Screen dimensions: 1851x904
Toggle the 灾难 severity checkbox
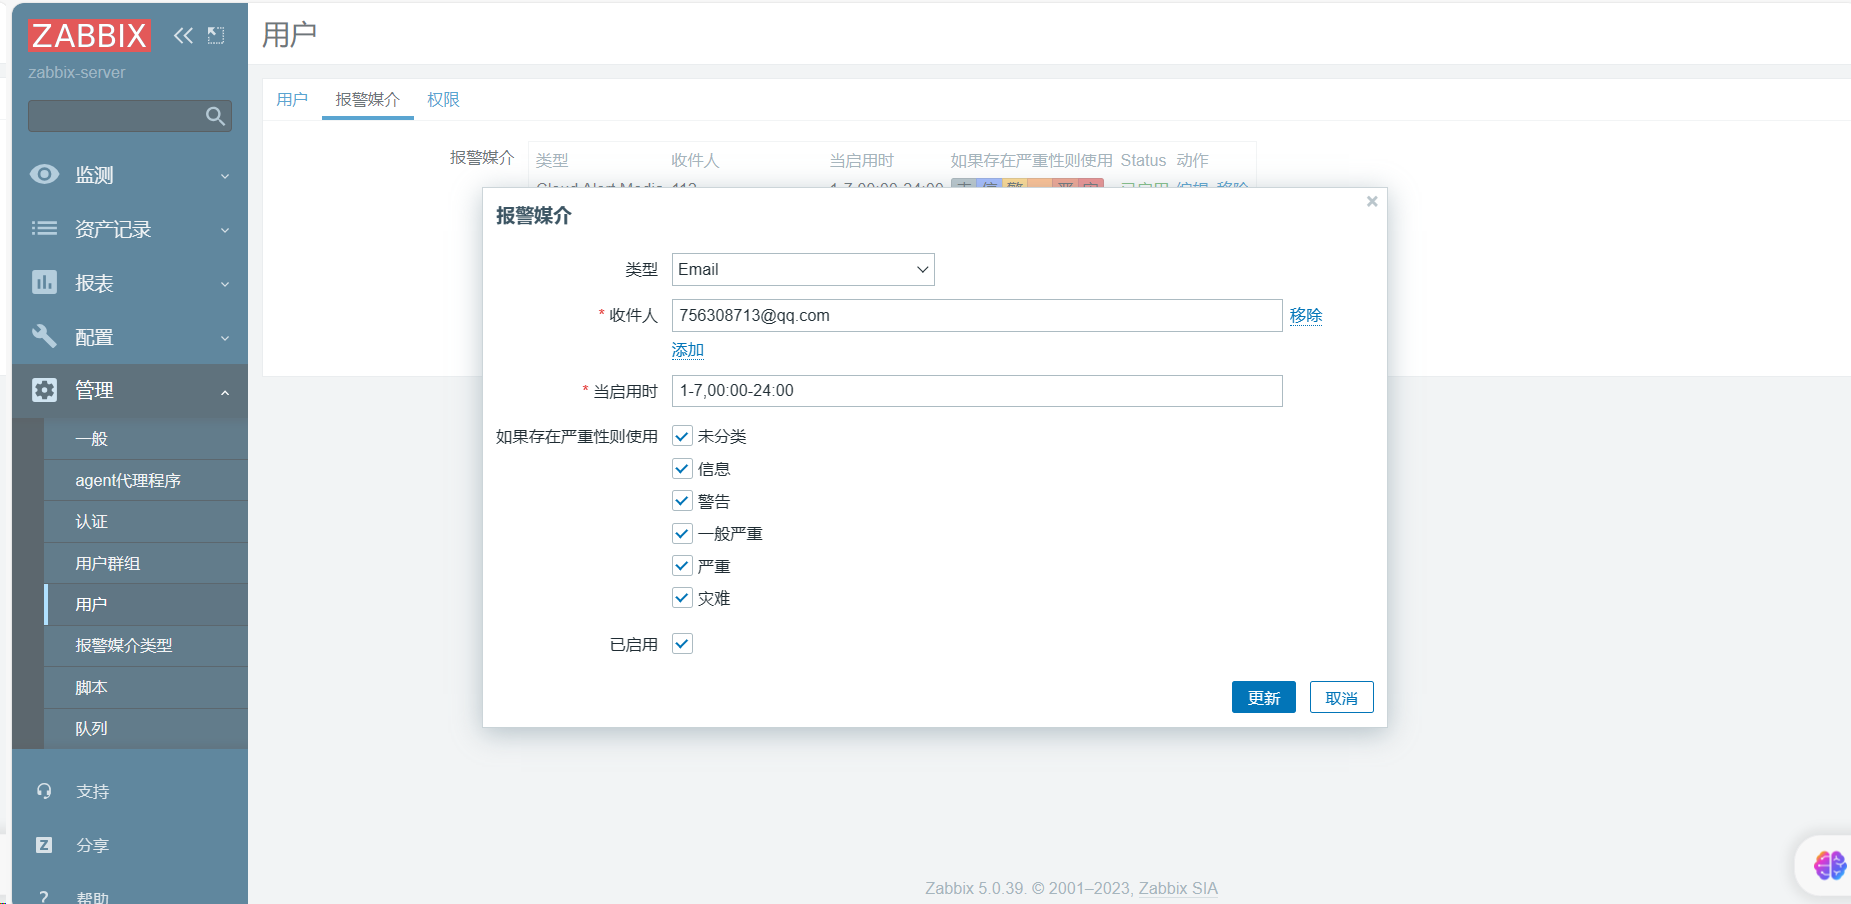point(682,598)
